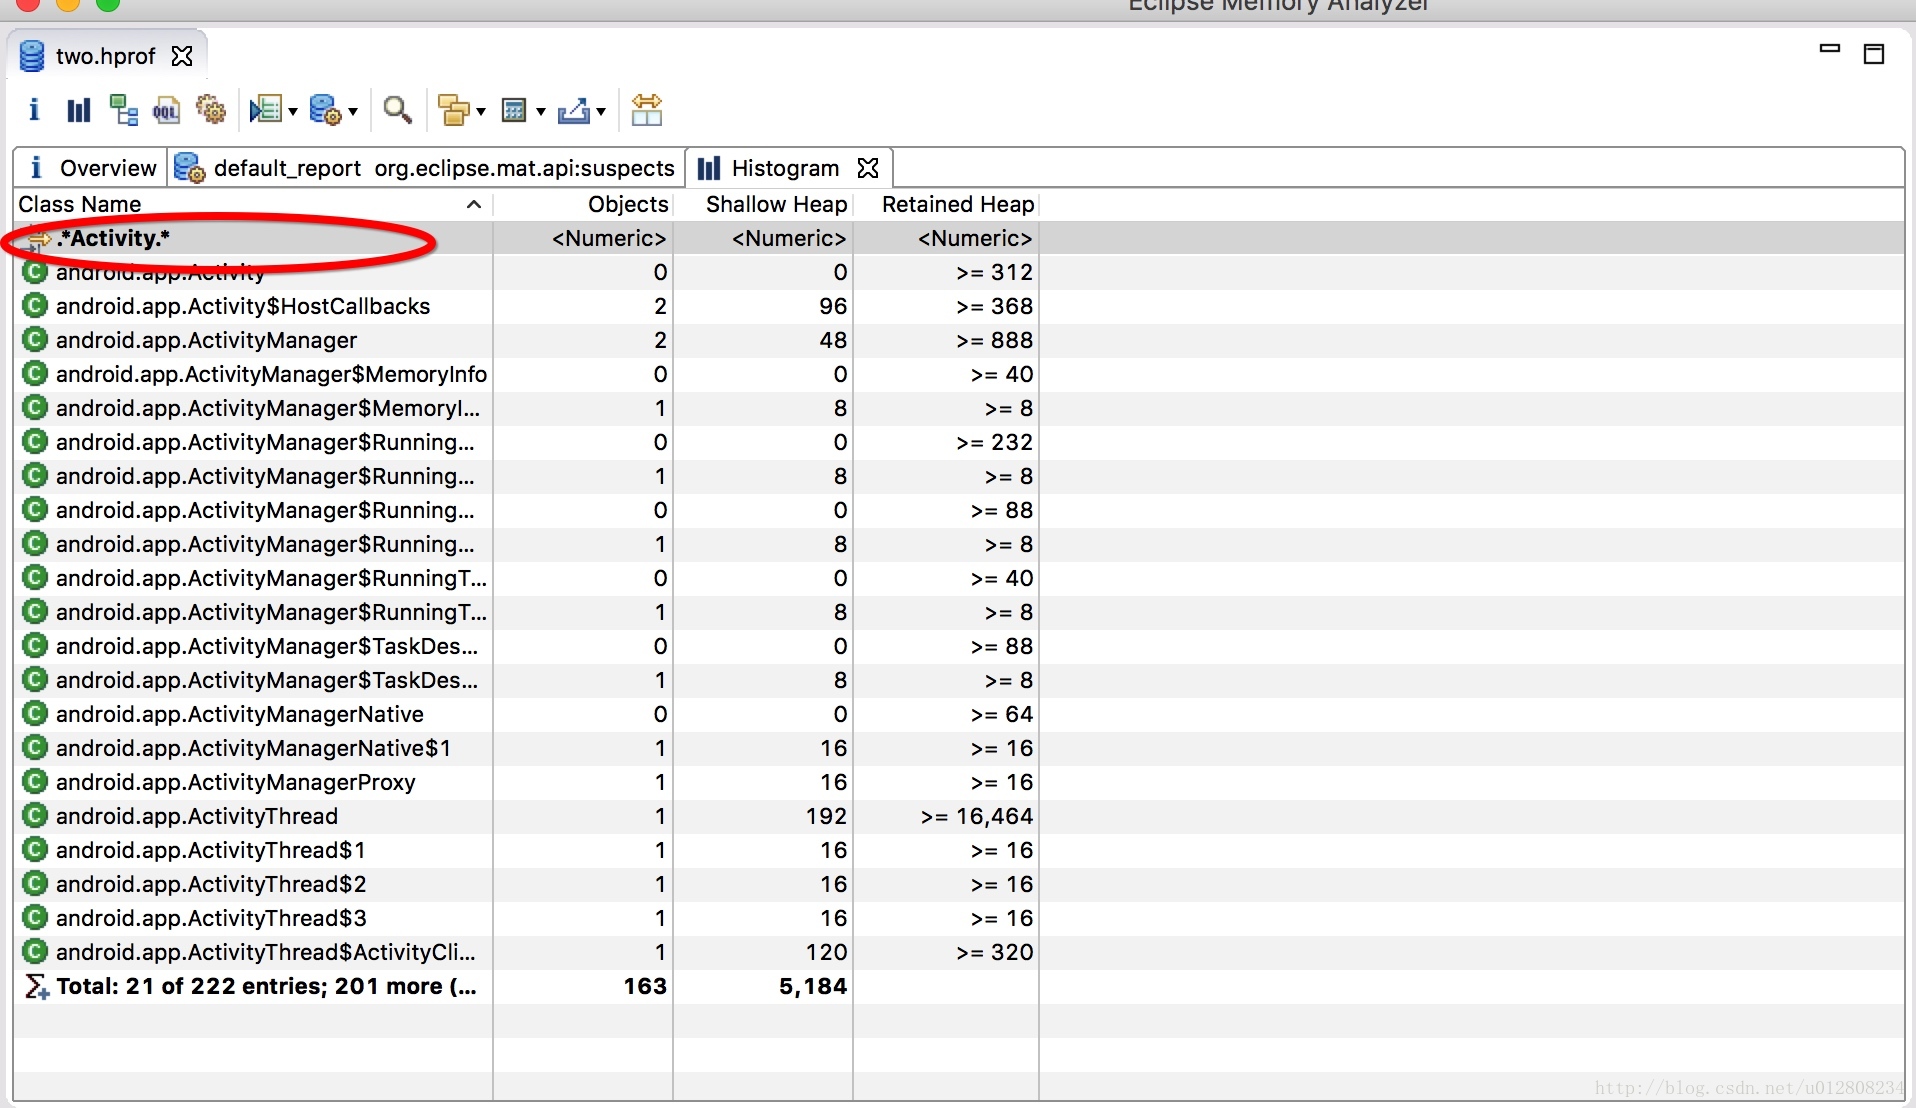Expand the Calculate Retained Size dropdown arrow
The image size is (1916, 1108).
pyautogui.click(x=541, y=111)
